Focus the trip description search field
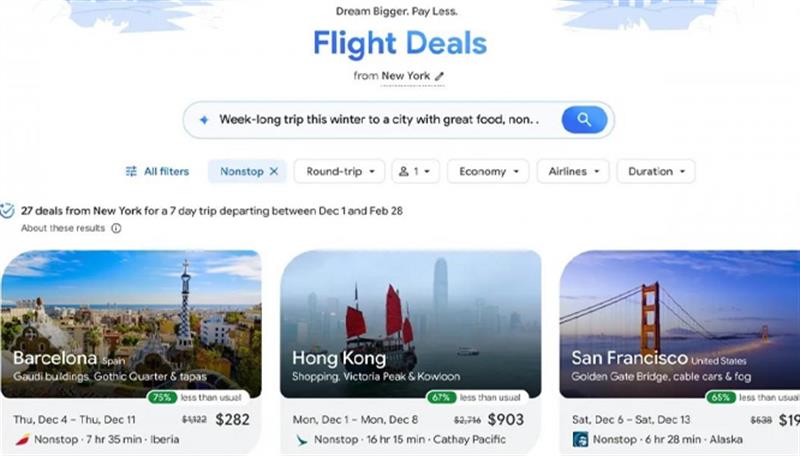The height and width of the screenshot is (456, 800). coord(379,120)
